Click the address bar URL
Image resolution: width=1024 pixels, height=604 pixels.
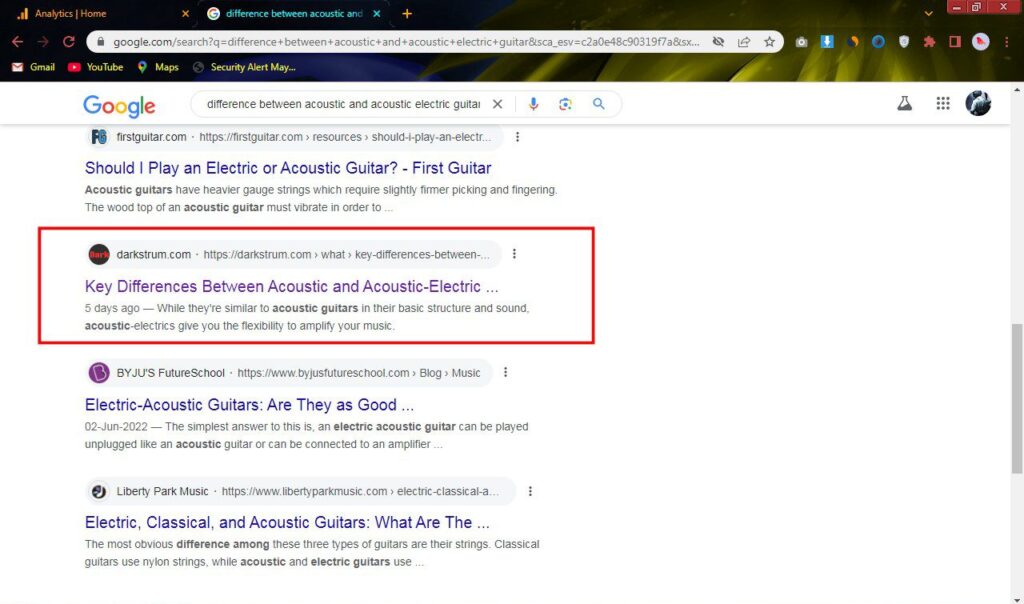click(406, 42)
